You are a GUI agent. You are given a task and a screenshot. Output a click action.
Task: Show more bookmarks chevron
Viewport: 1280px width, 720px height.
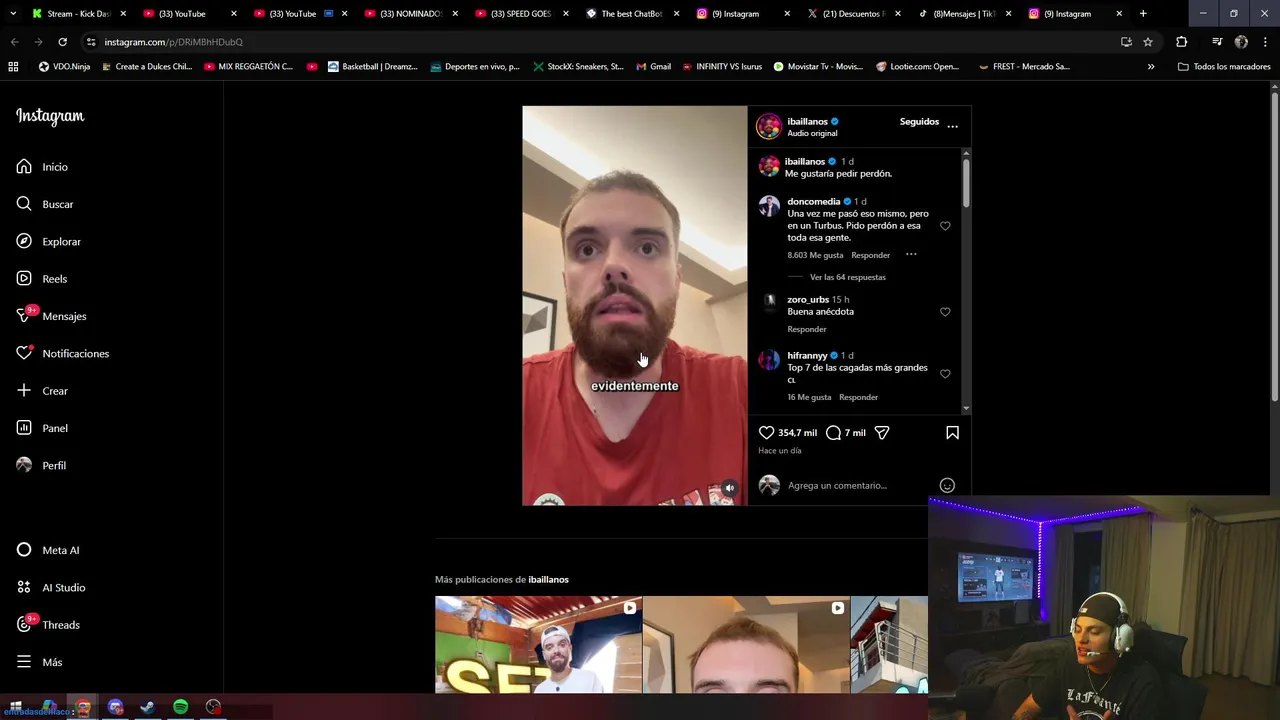[1151, 67]
